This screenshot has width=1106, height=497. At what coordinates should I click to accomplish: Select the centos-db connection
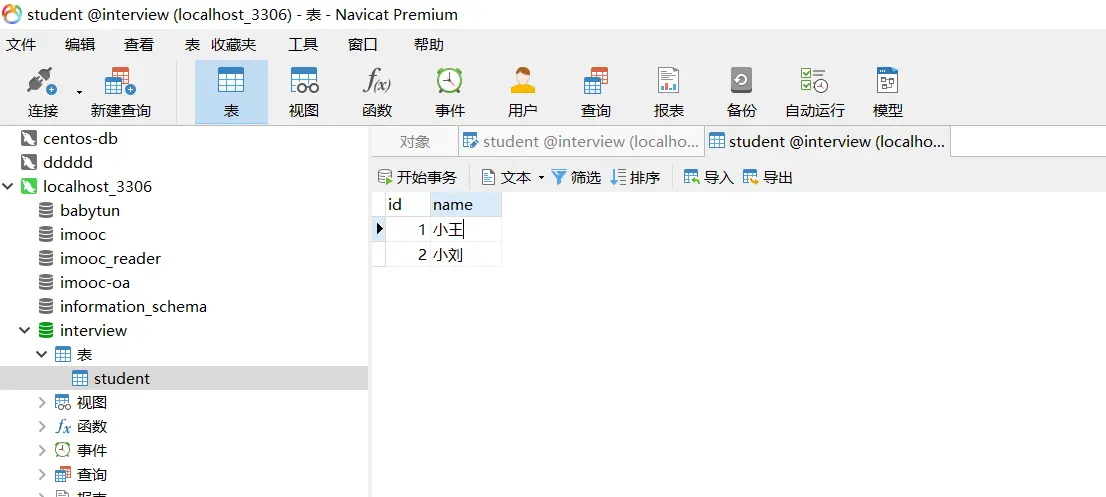point(80,139)
